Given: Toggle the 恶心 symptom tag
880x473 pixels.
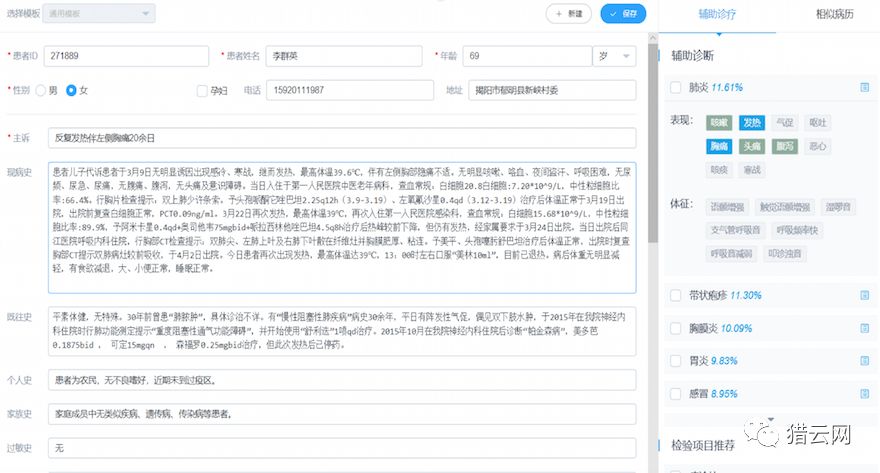Looking at the screenshot, I should pyautogui.click(x=818, y=146).
